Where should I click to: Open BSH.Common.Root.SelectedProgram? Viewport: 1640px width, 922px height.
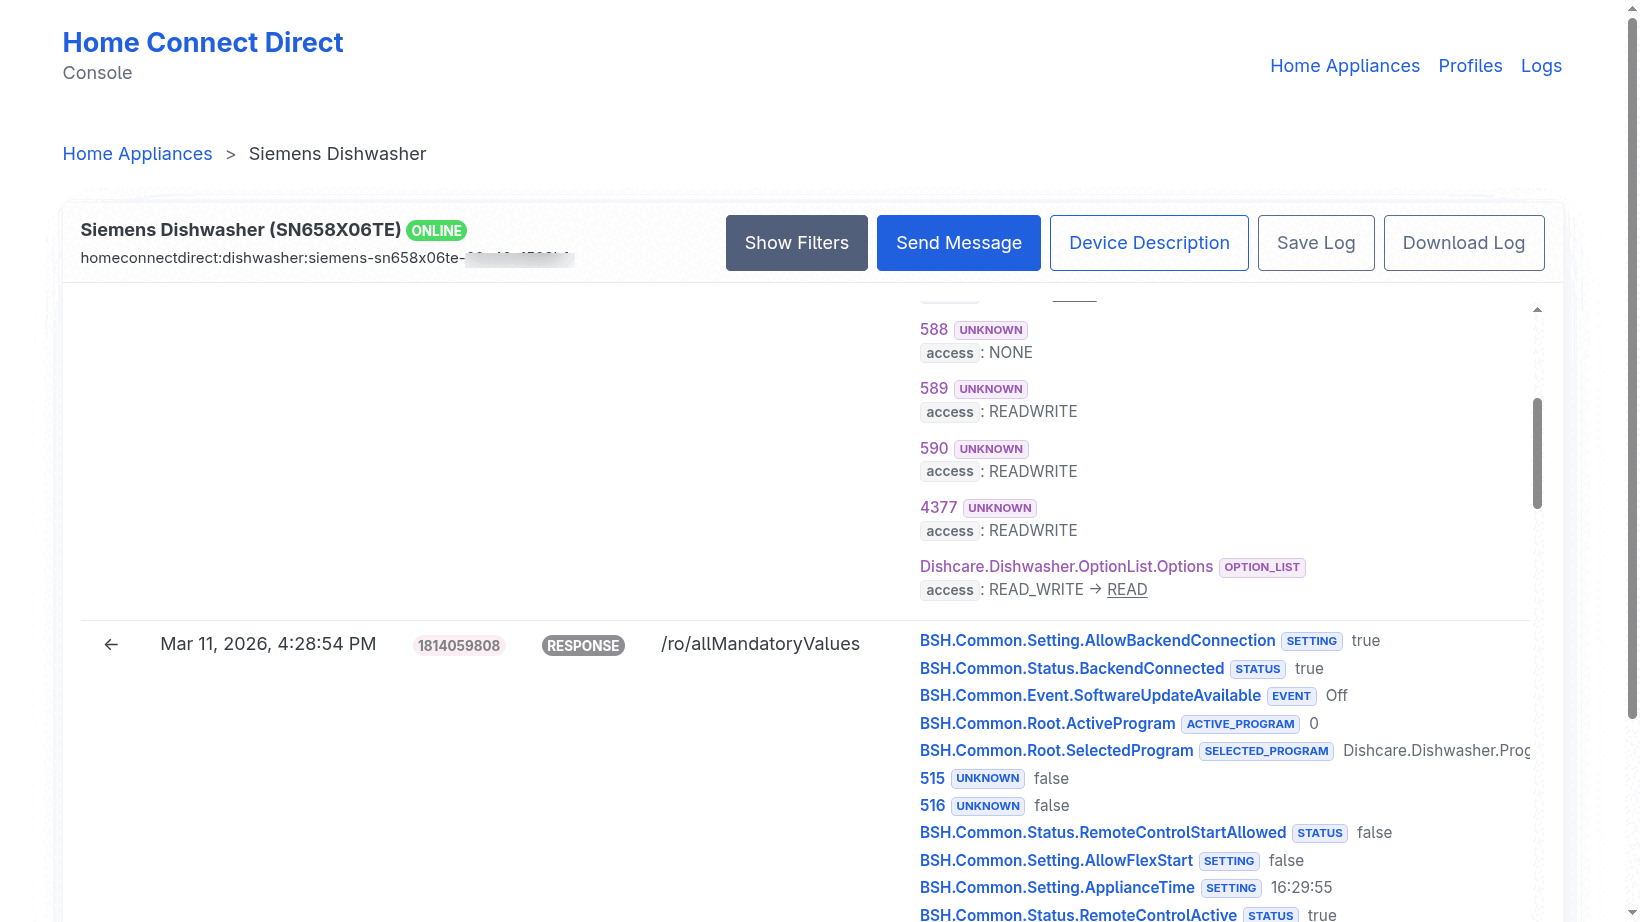click(1057, 751)
